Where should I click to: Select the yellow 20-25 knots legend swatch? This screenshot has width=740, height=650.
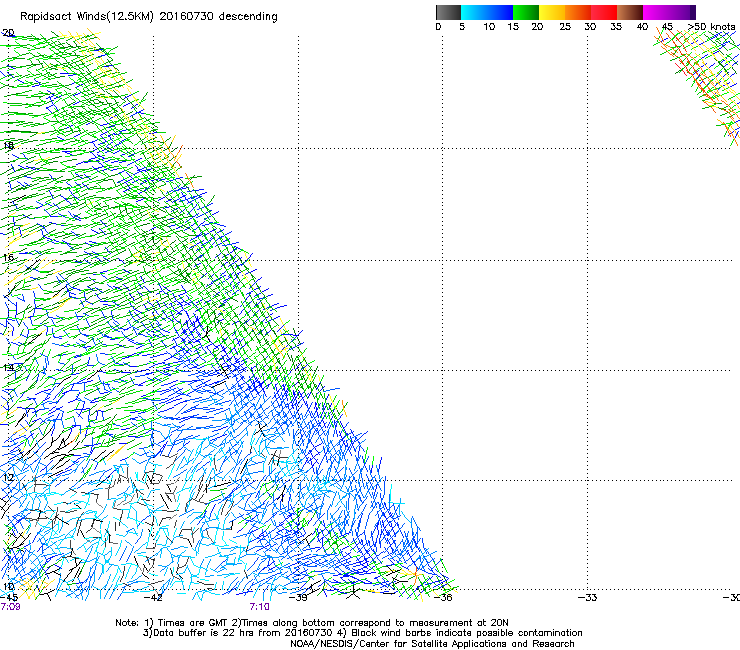pyautogui.click(x=552, y=12)
